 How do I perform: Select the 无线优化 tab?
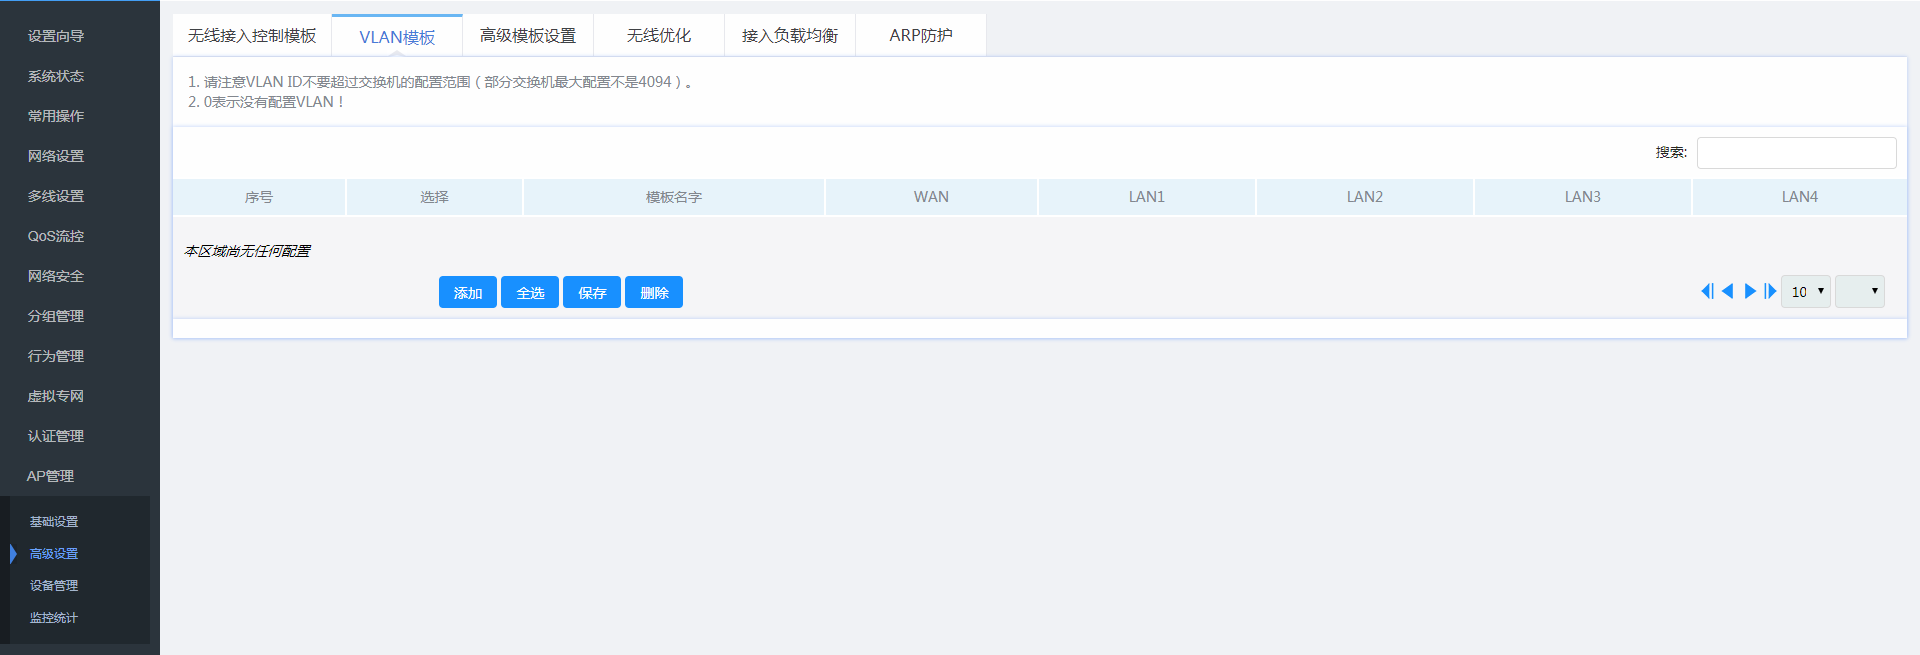659,36
